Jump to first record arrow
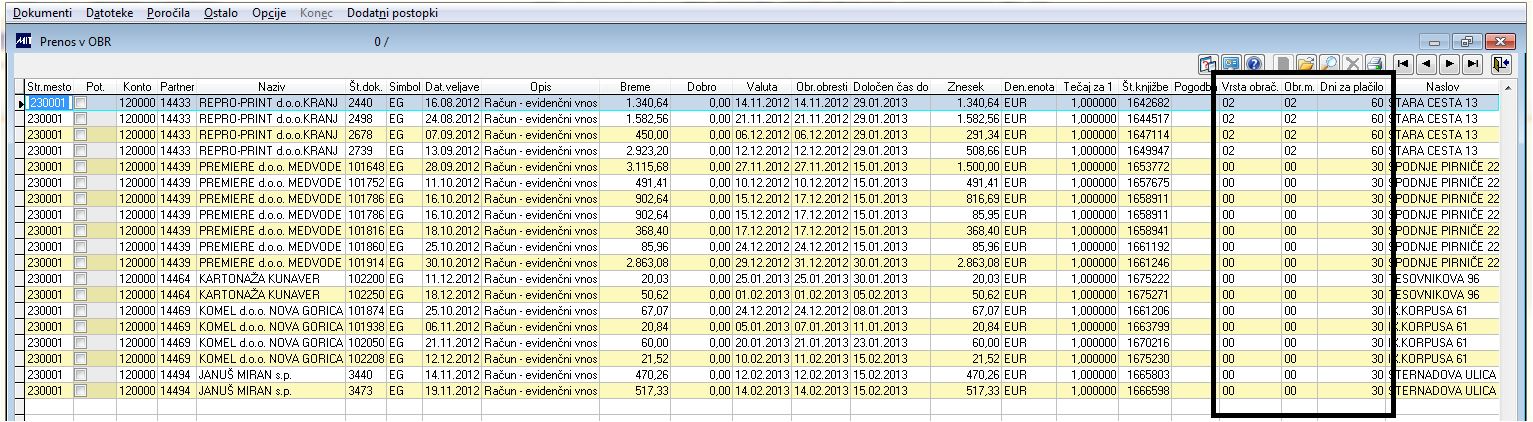The height and width of the screenshot is (422, 1533). [1403, 64]
